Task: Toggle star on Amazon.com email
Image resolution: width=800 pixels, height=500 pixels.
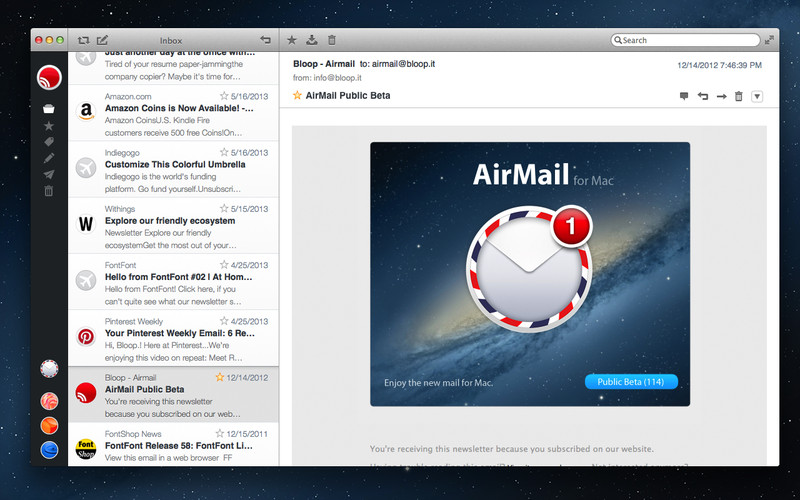Action: coord(224,96)
